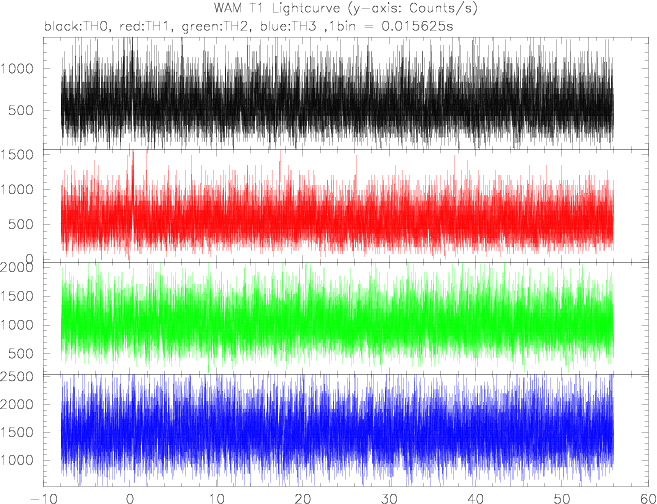This screenshot has width=657, height=504.
Task: Click the "1500" y-label of the blue panel
Action: click(16, 432)
